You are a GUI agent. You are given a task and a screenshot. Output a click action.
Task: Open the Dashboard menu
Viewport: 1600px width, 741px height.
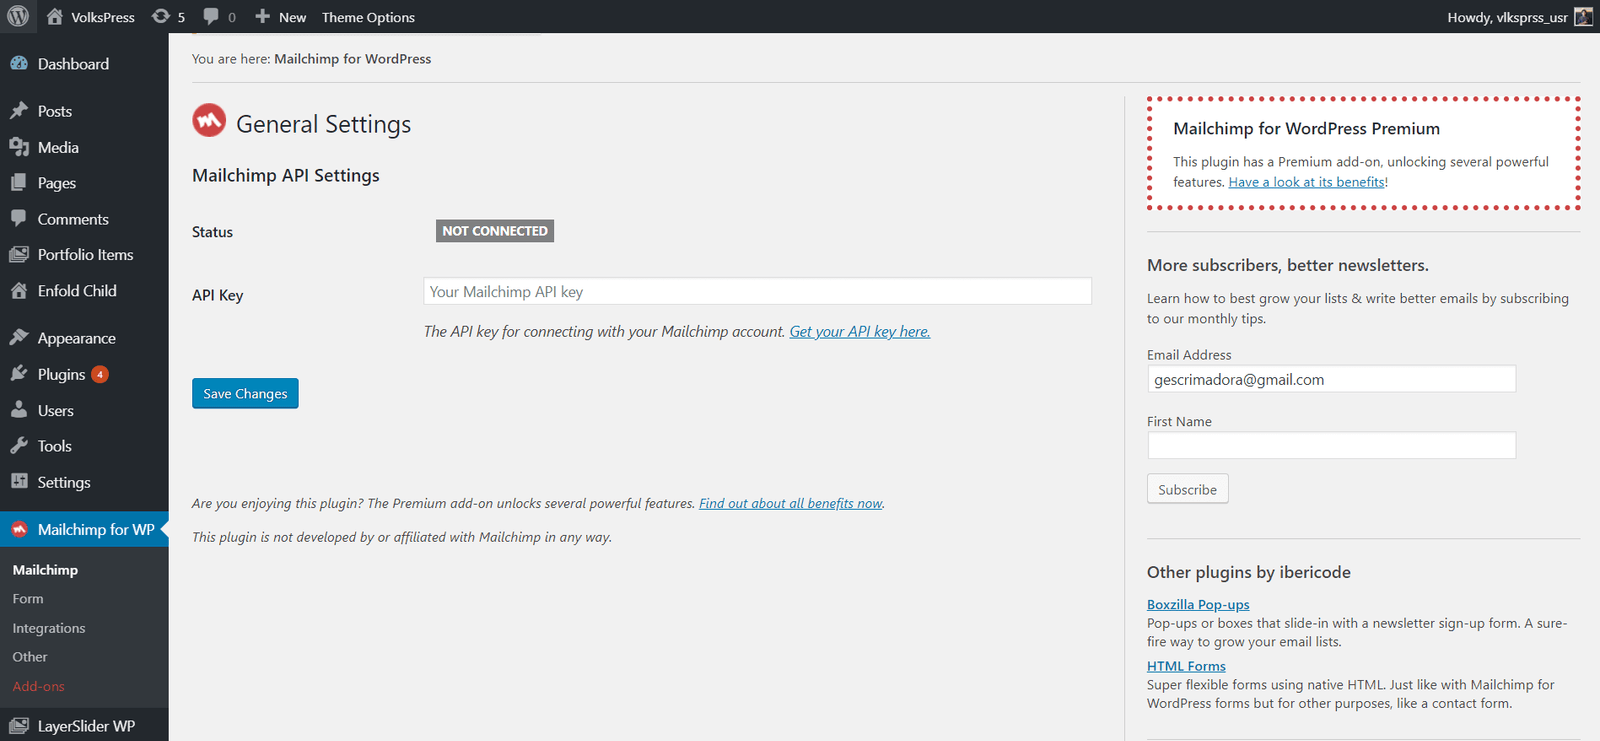click(x=73, y=64)
